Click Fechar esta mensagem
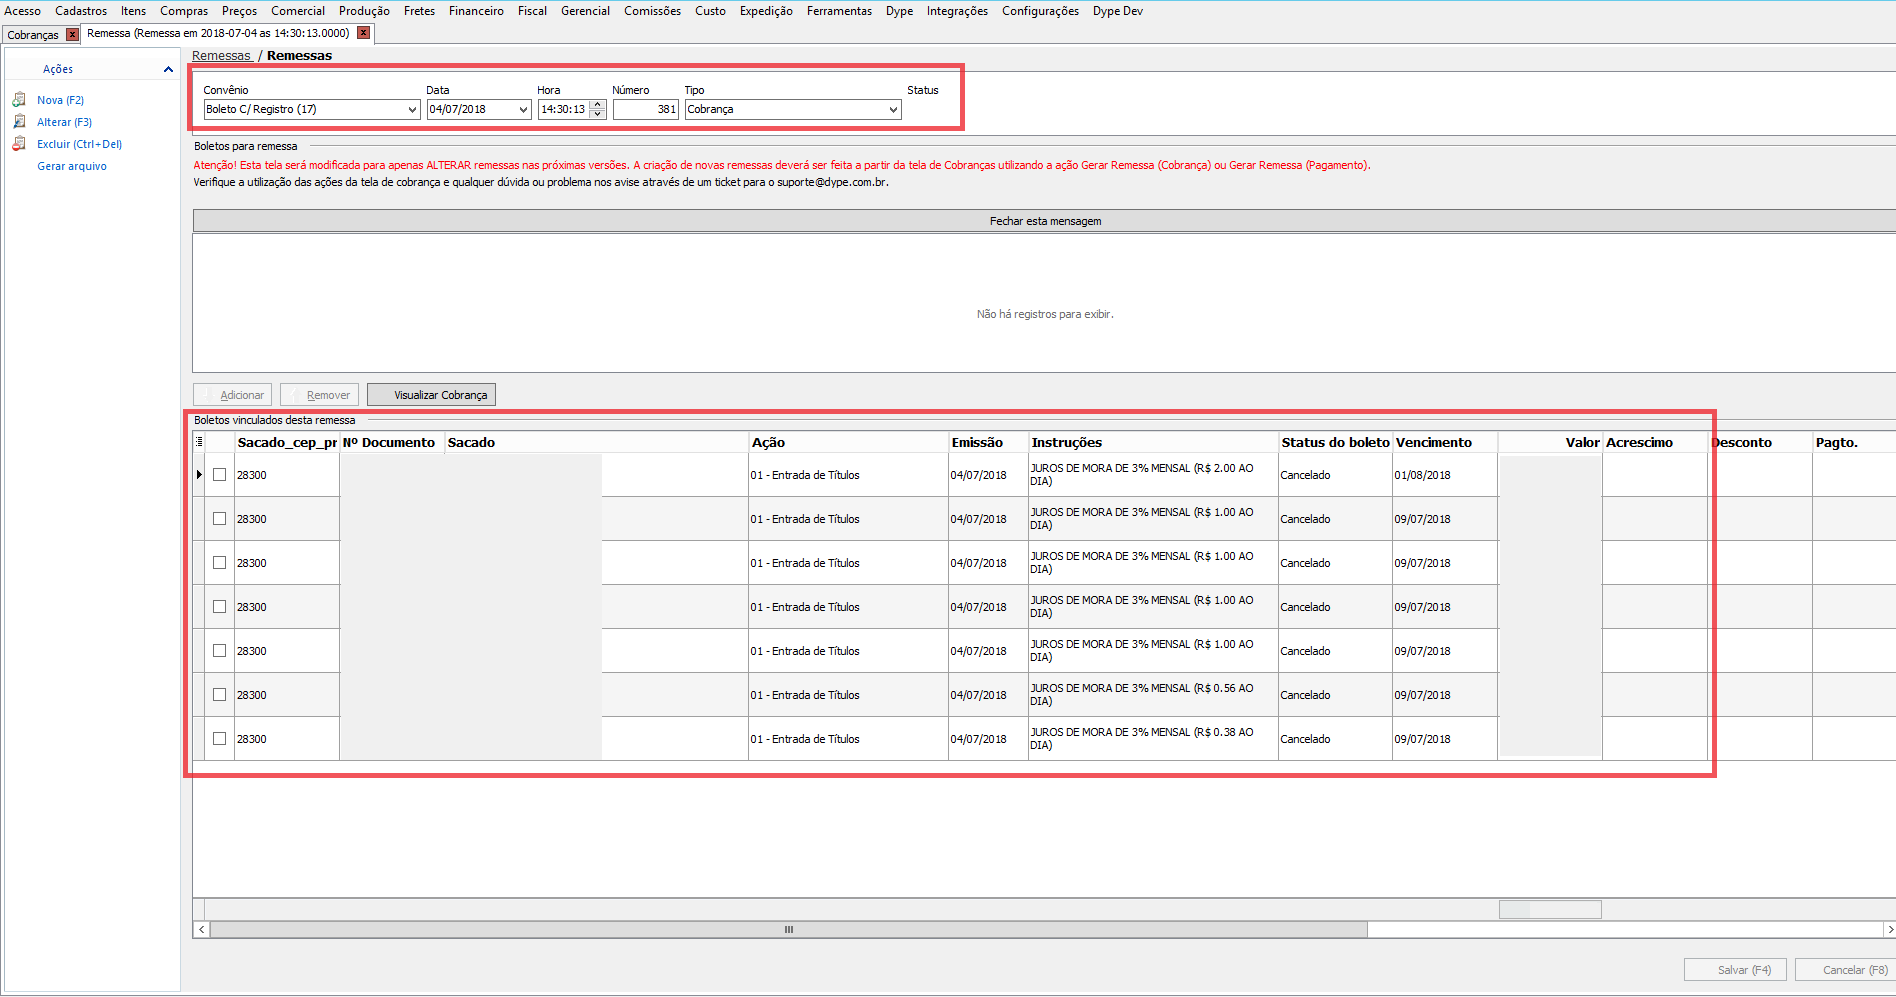The height and width of the screenshot is (997, 1896). pos(1045,221)
